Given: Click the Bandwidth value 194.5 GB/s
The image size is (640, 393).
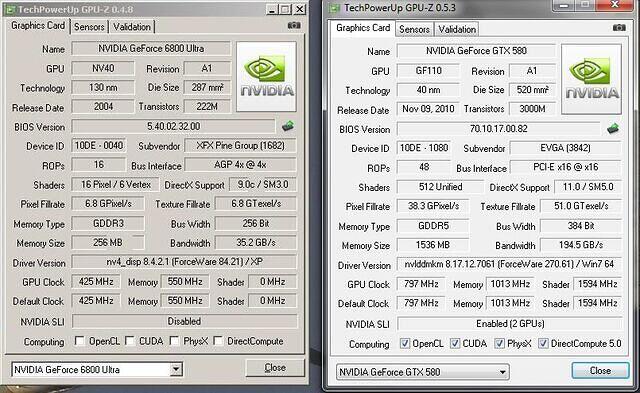Looking at the screenshot, I should coord(581,245).
